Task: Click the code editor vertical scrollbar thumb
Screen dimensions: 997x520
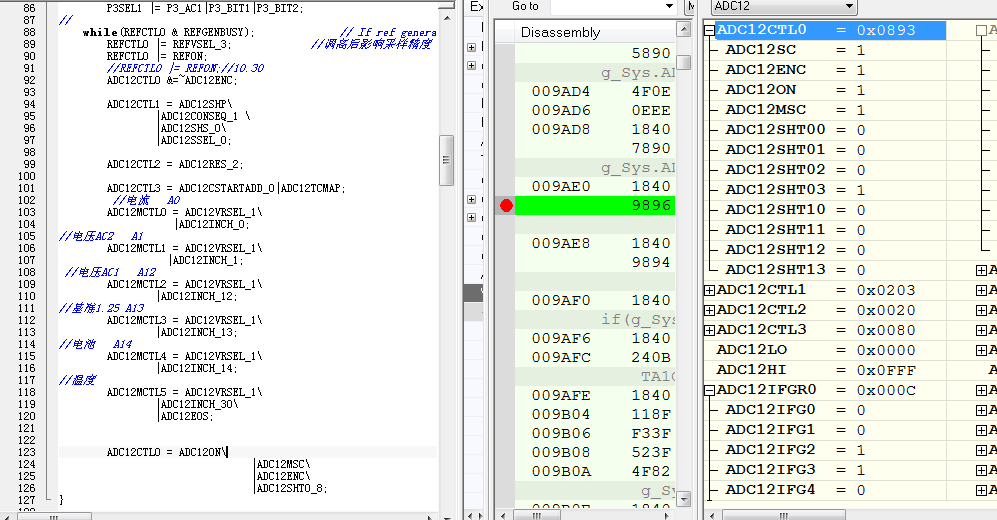Action: pyautogui.click(x=446, y=160)
